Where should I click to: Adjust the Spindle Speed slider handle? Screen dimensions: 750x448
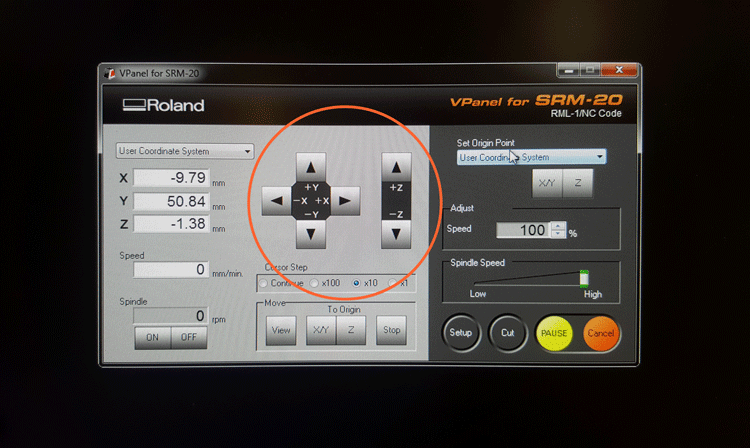584,279
